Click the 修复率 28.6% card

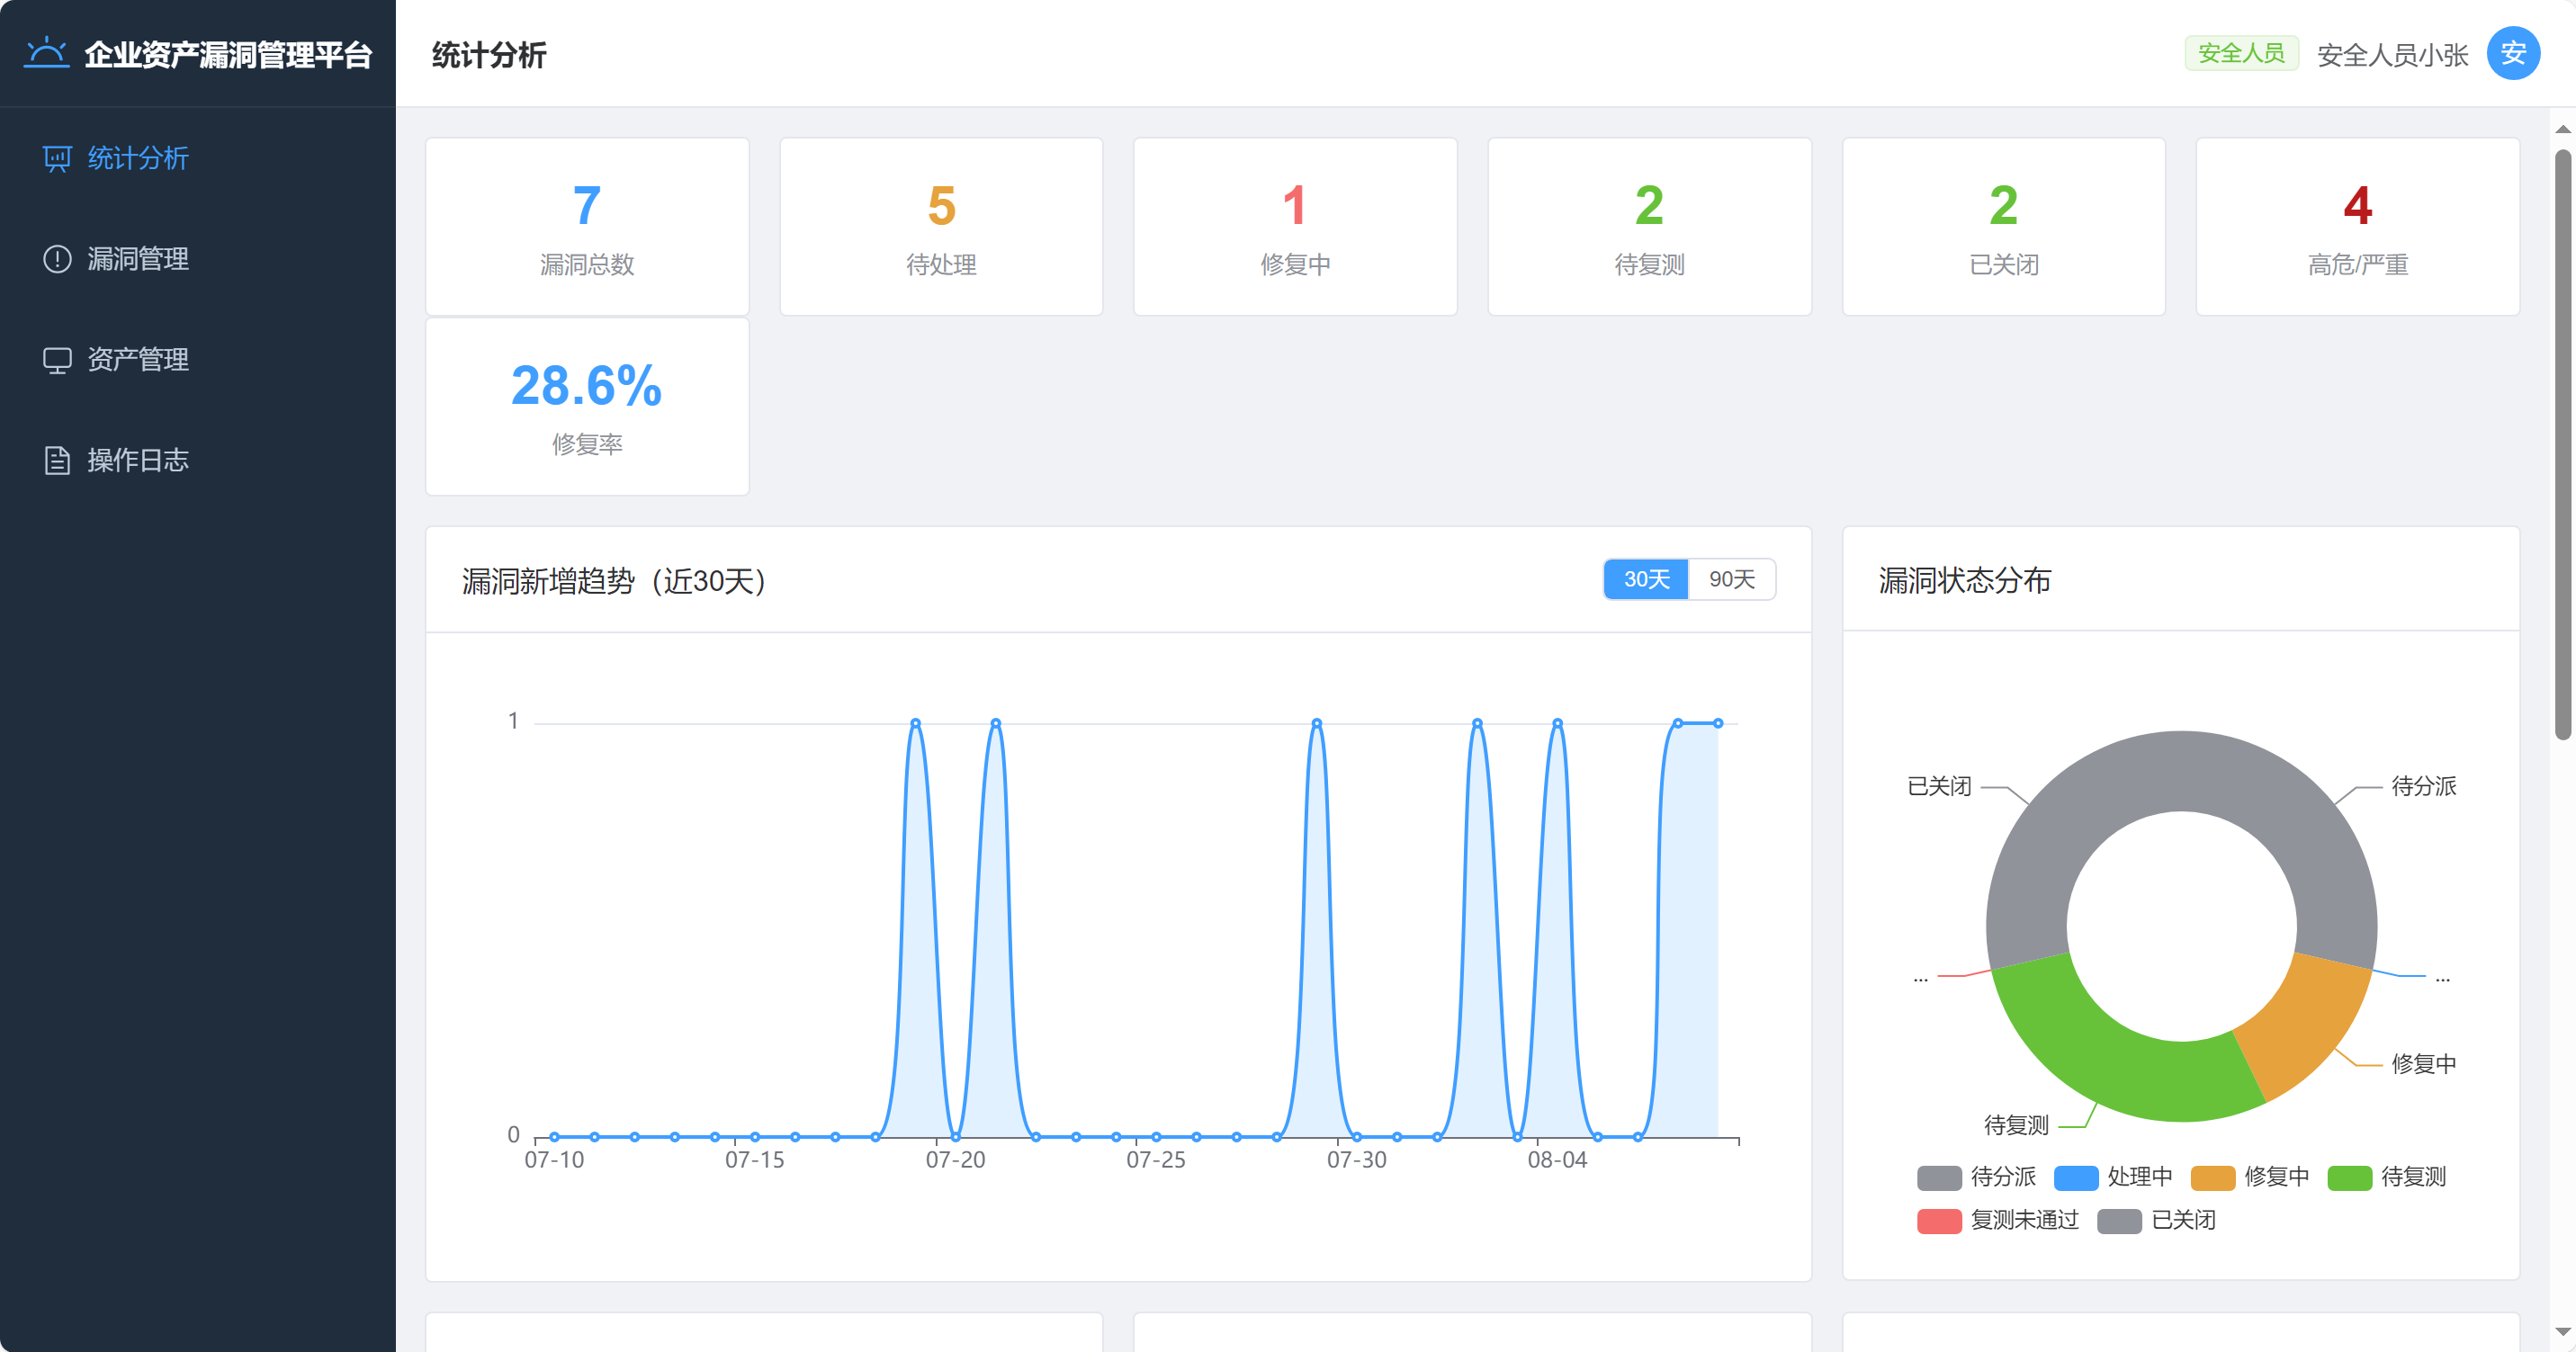click(587, 406)
